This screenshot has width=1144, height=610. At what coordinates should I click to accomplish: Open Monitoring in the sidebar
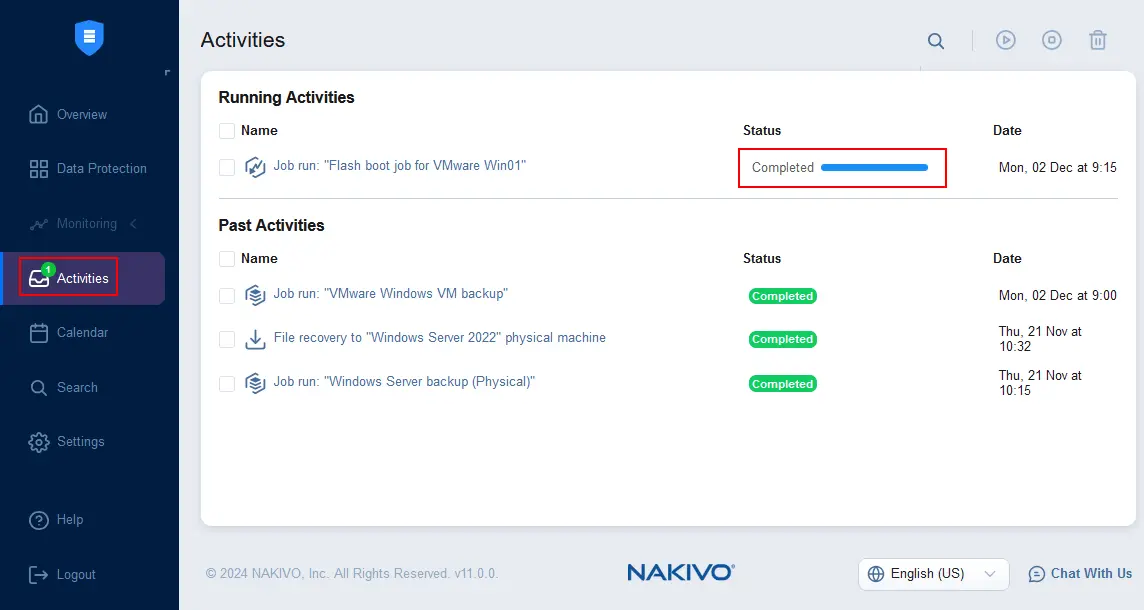pos(87,224)
